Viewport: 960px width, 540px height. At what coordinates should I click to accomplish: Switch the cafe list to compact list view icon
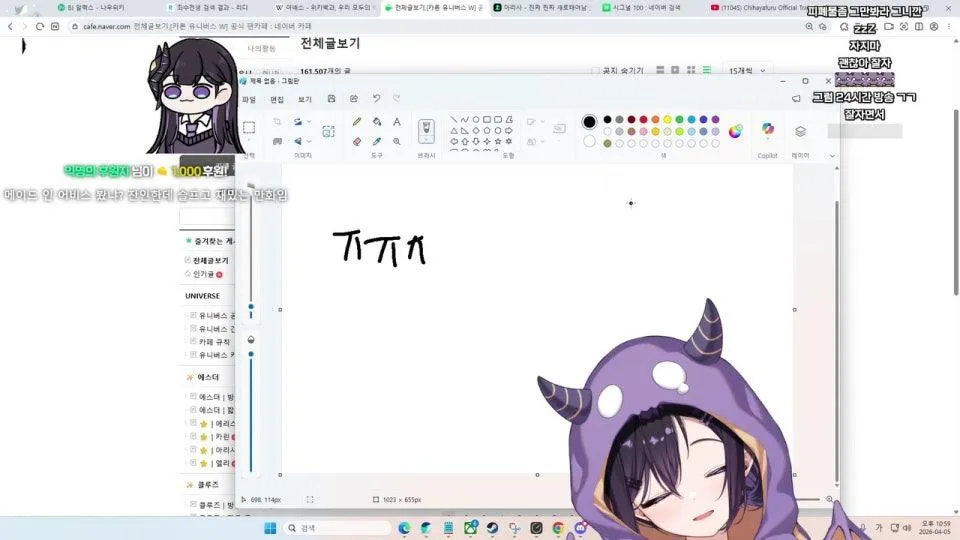[707, 70]
